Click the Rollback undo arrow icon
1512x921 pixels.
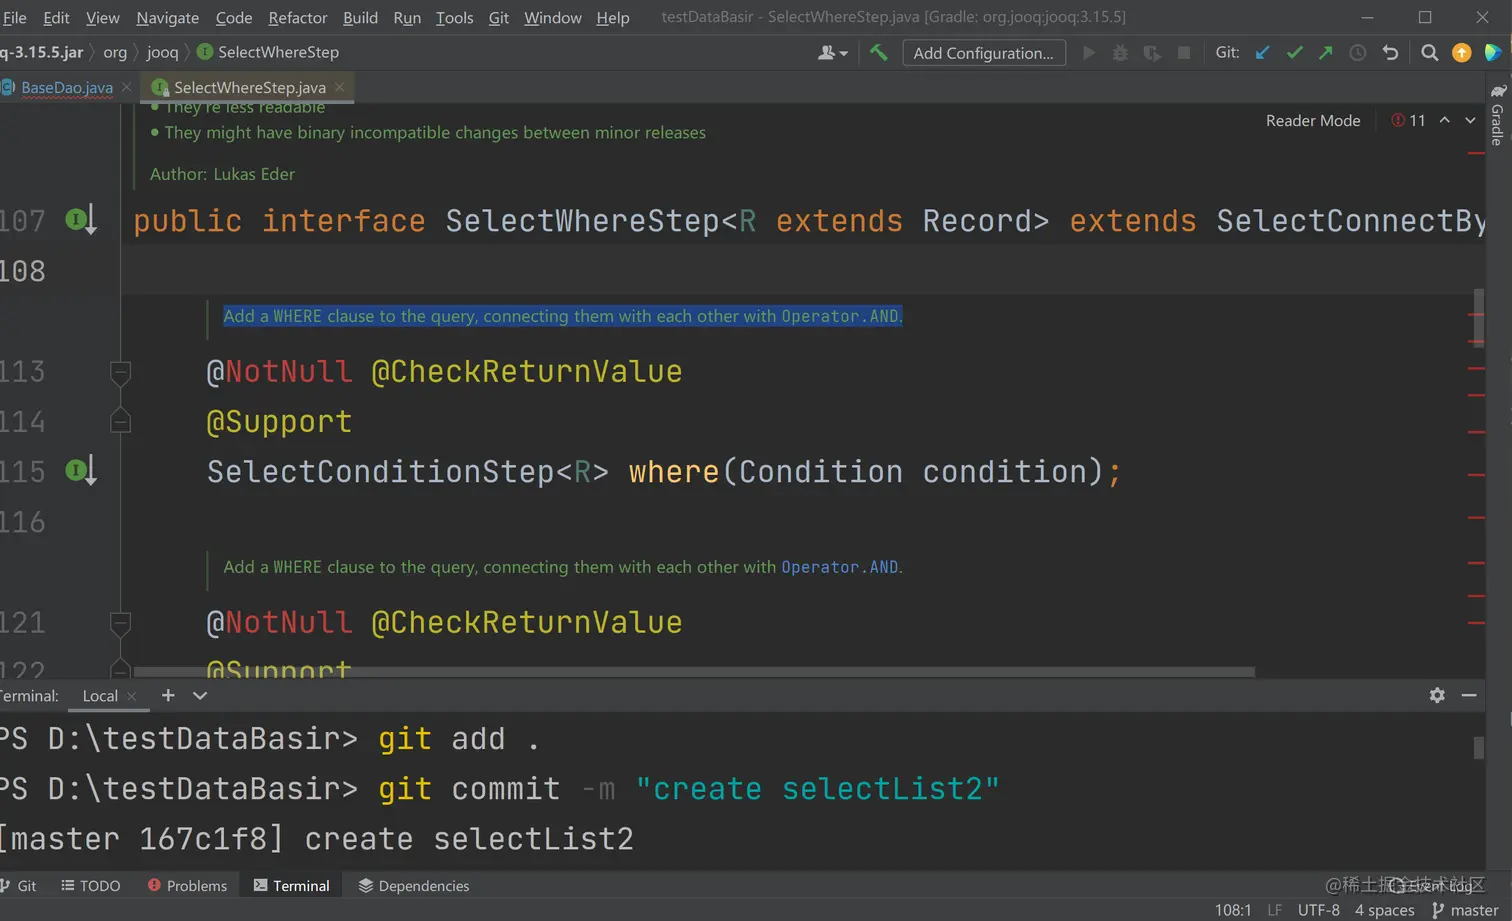pos(1390,53)
